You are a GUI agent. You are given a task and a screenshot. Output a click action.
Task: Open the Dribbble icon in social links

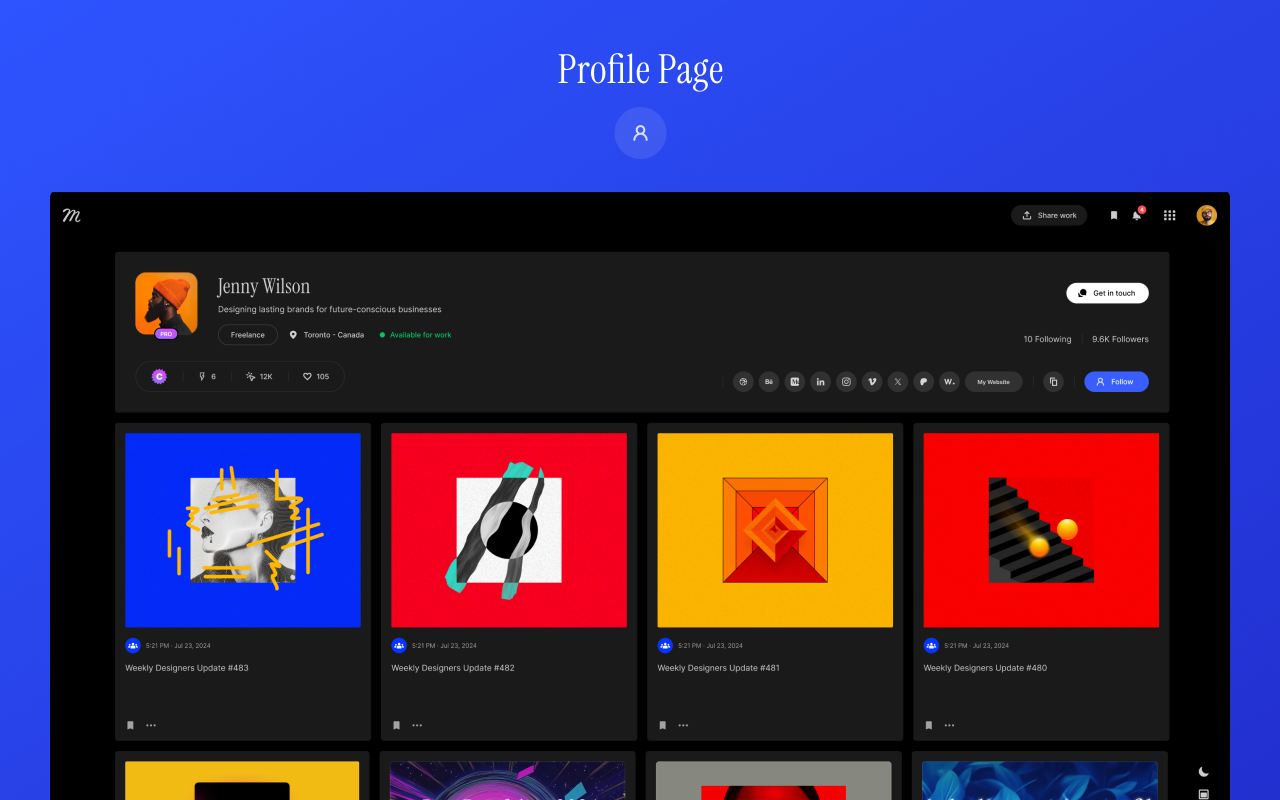(743, 381)
